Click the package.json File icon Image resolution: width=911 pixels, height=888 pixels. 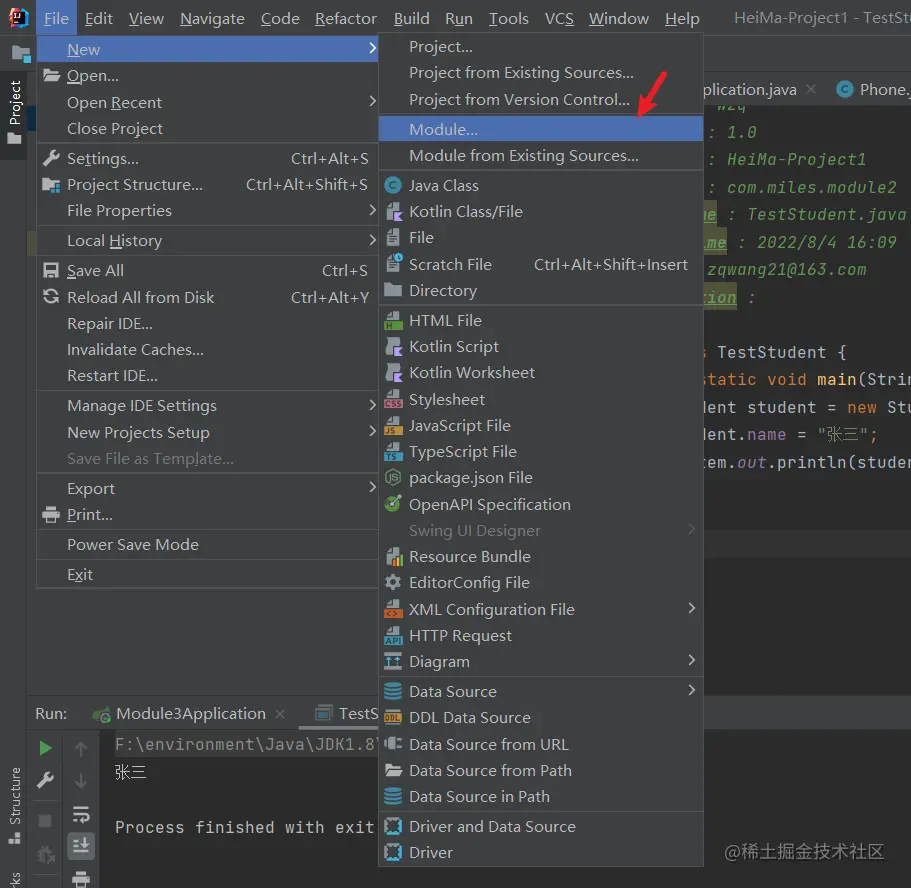click(x=393, y=478)
